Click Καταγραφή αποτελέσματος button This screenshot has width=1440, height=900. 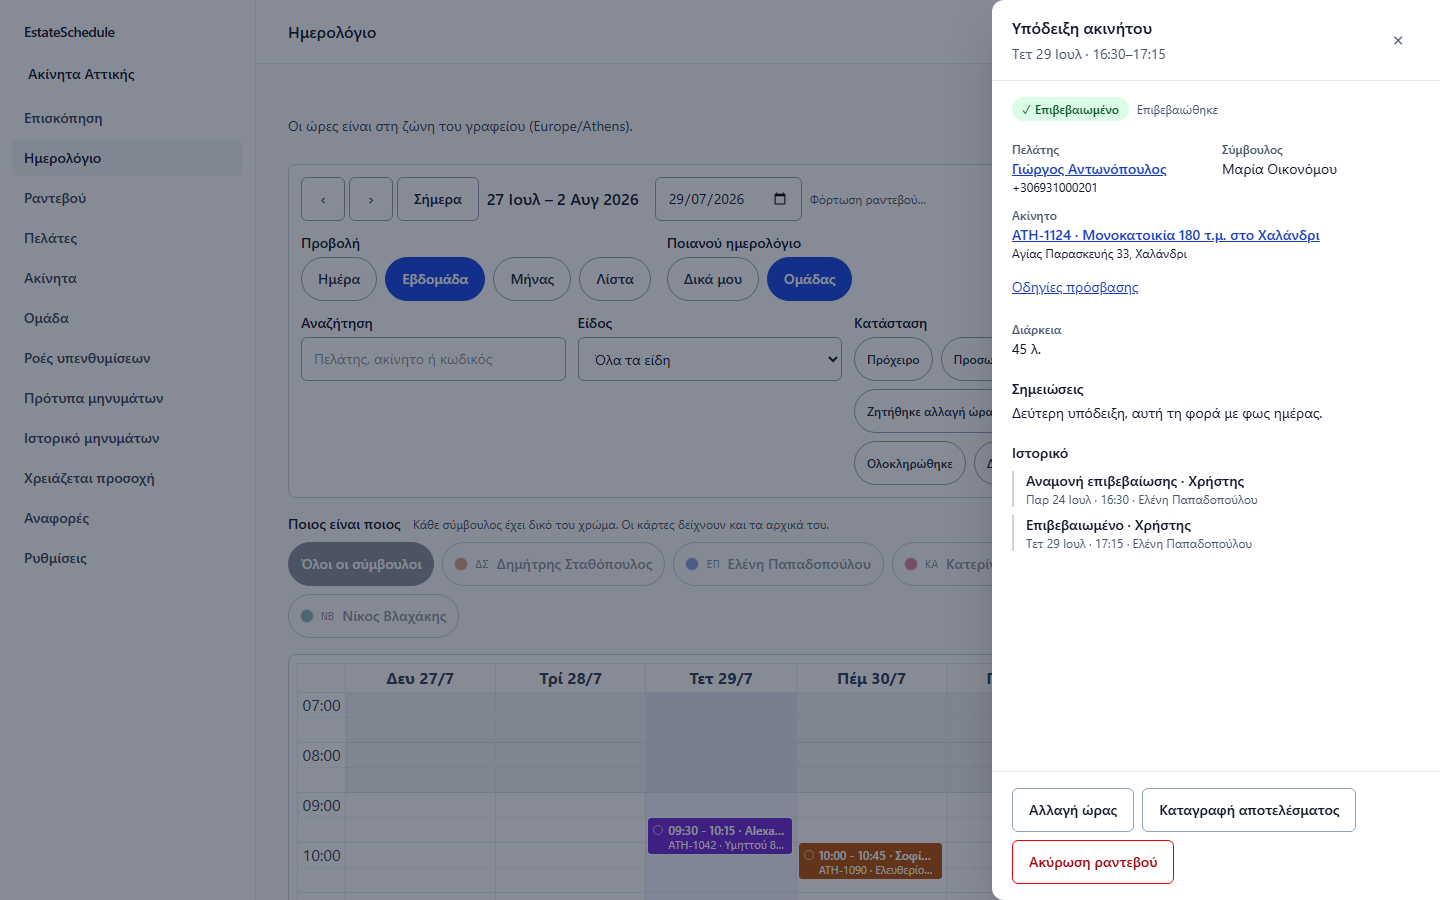point(1249,810)
